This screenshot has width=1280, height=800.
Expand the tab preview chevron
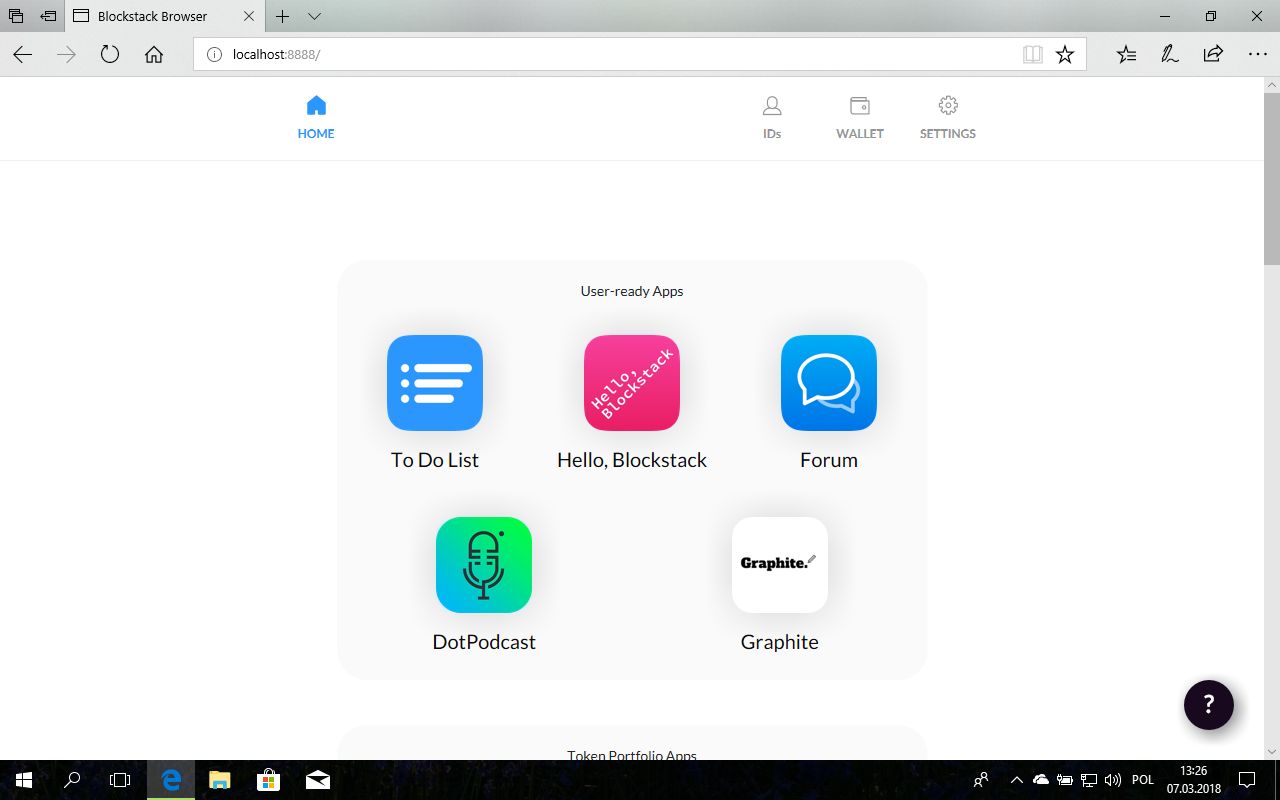[314, 16]
